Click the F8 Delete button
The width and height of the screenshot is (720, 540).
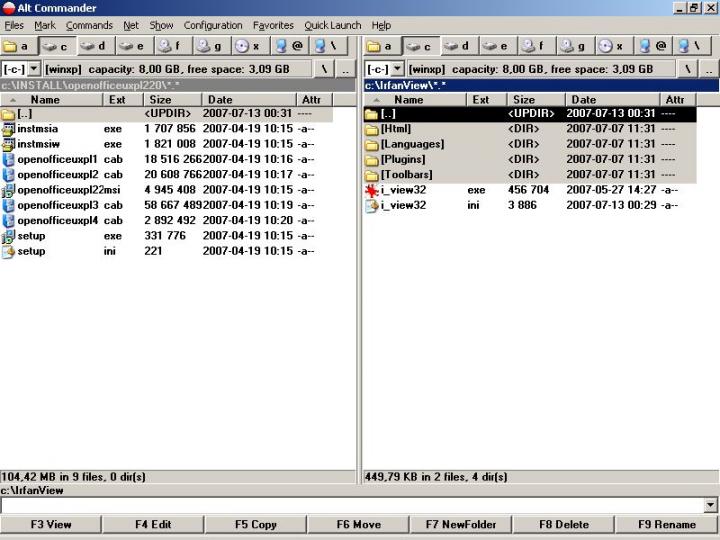pyautogui.click(x=564, y=524)
